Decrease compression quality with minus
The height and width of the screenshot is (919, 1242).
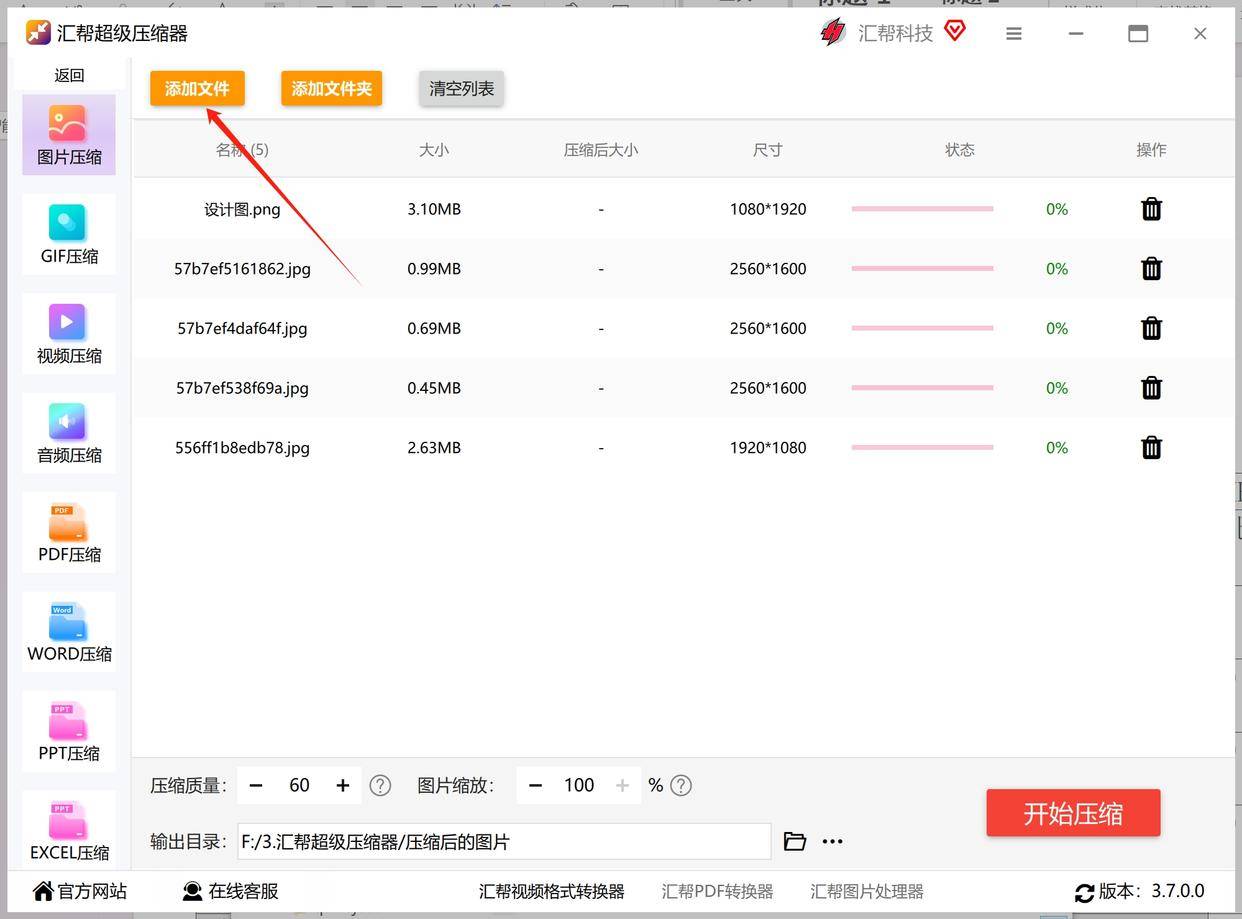click(256, 786)
